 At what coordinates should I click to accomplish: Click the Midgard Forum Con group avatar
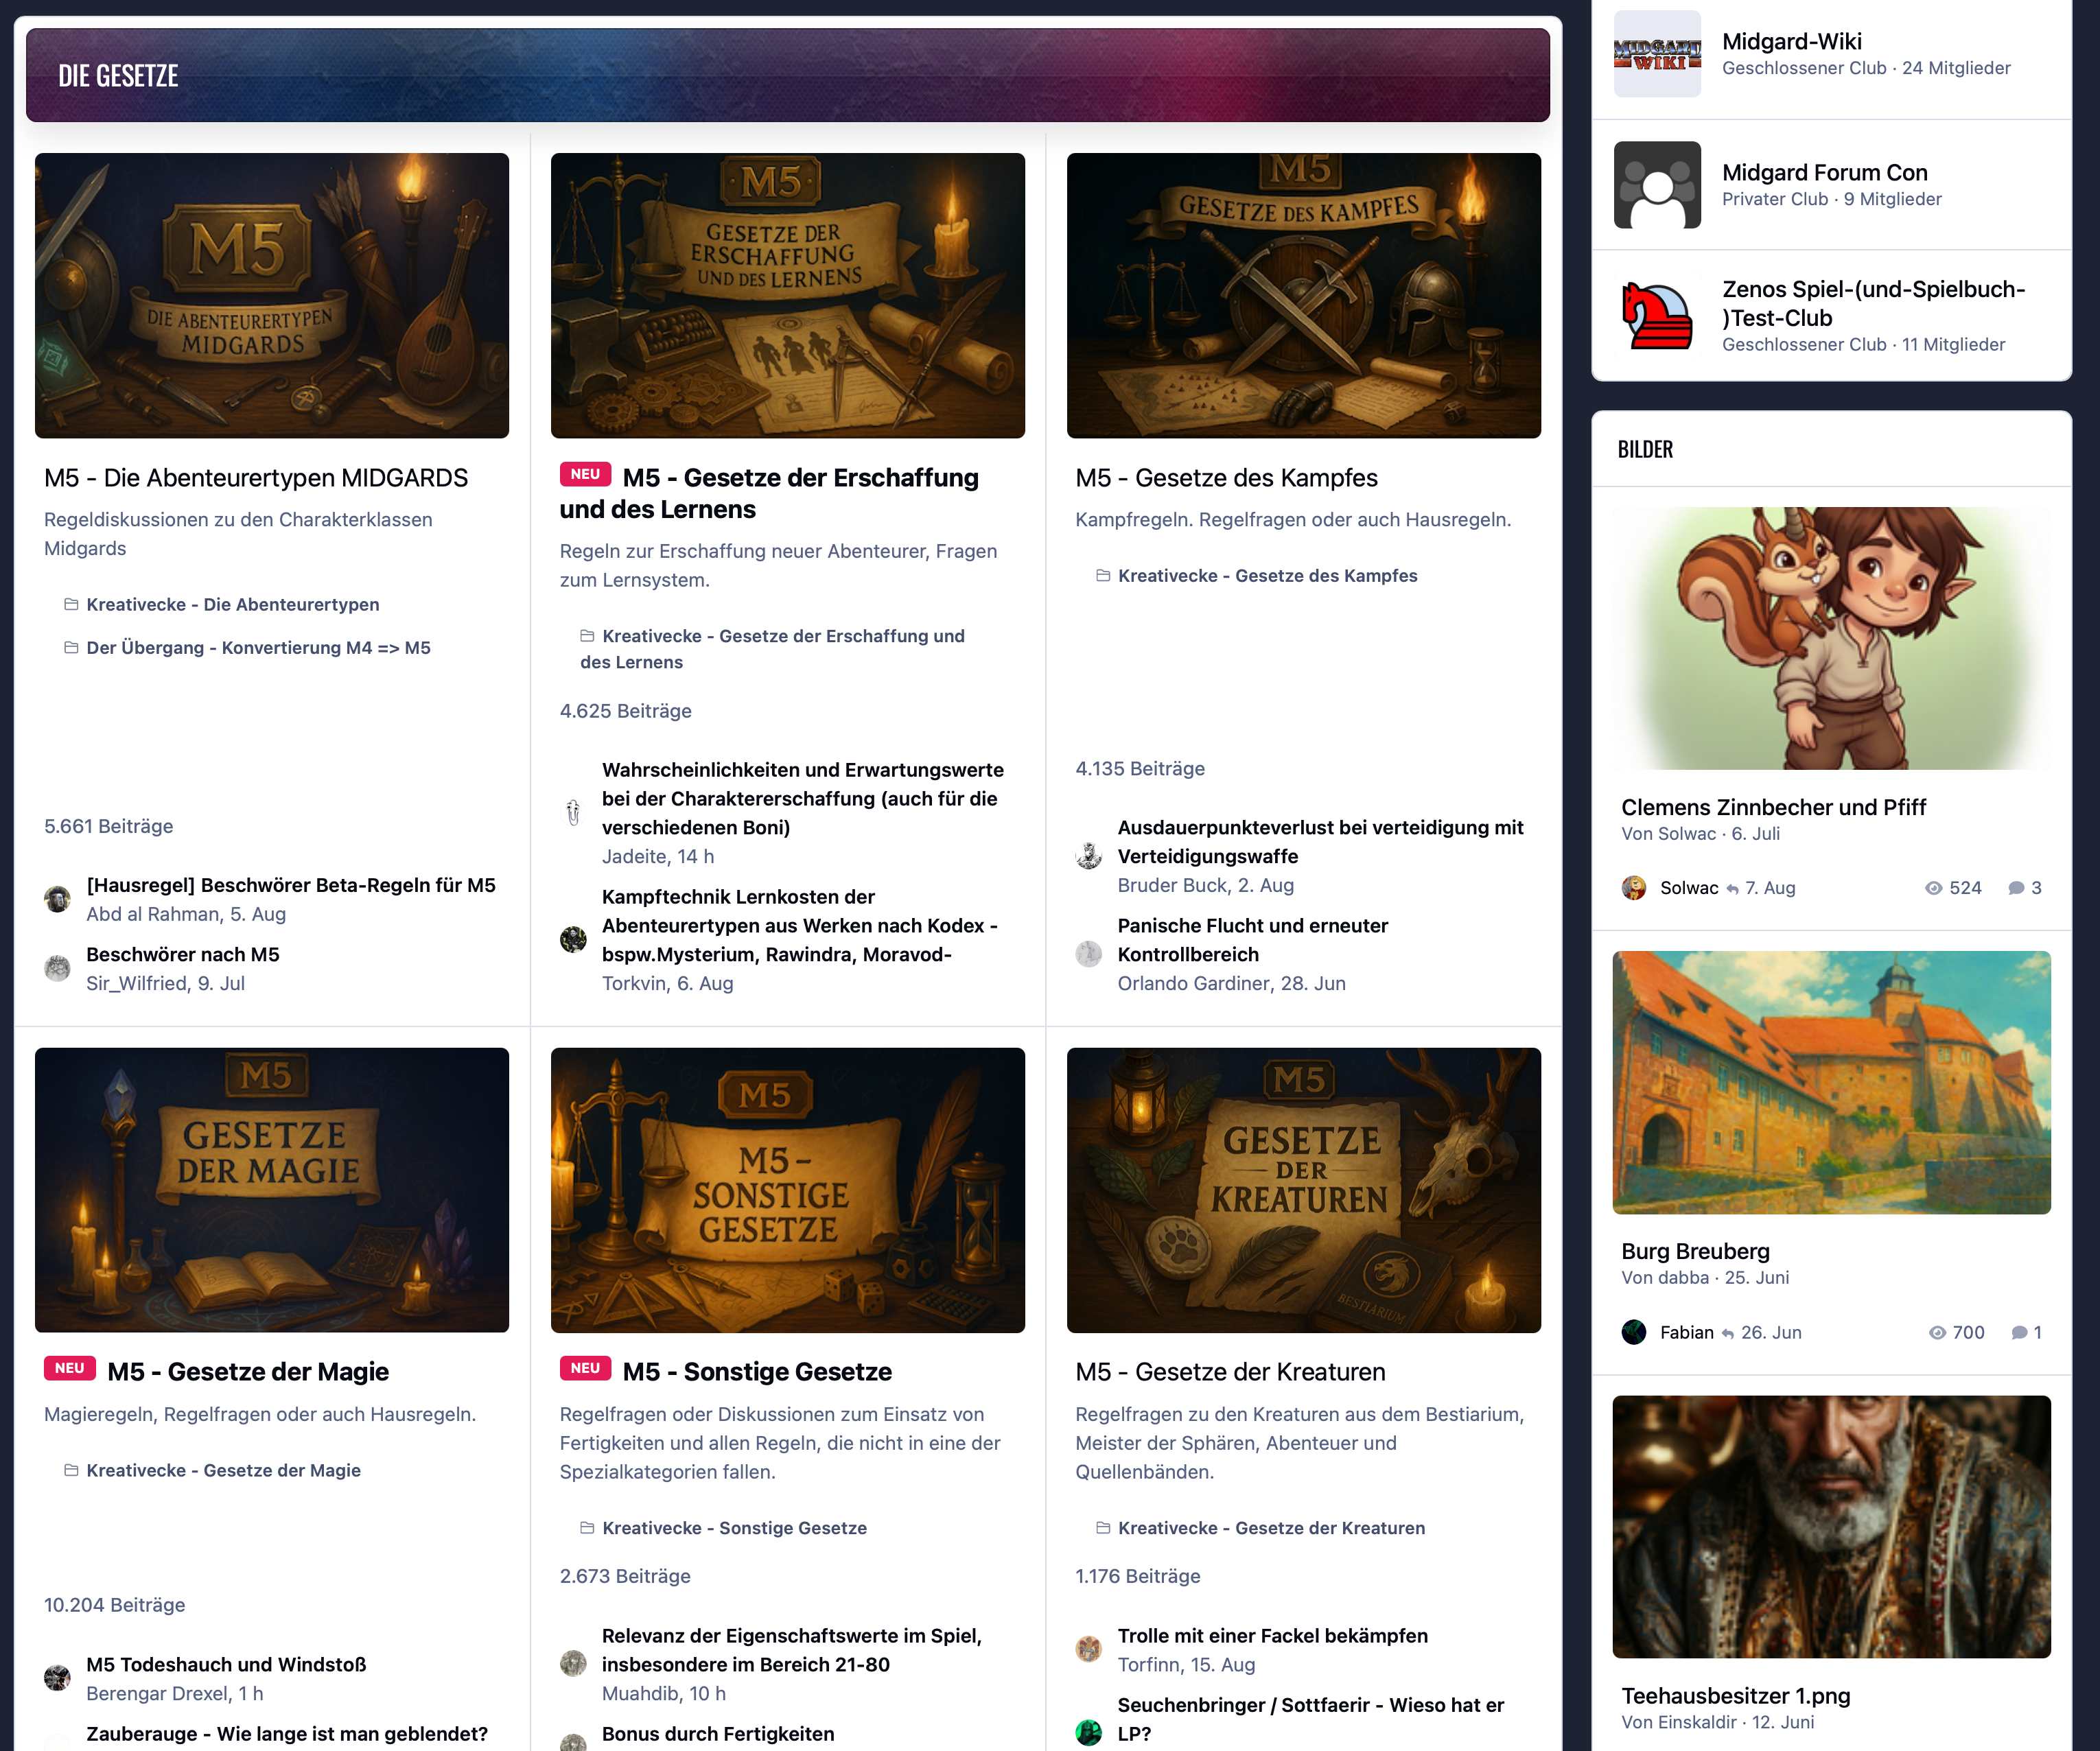point(1657,185)
